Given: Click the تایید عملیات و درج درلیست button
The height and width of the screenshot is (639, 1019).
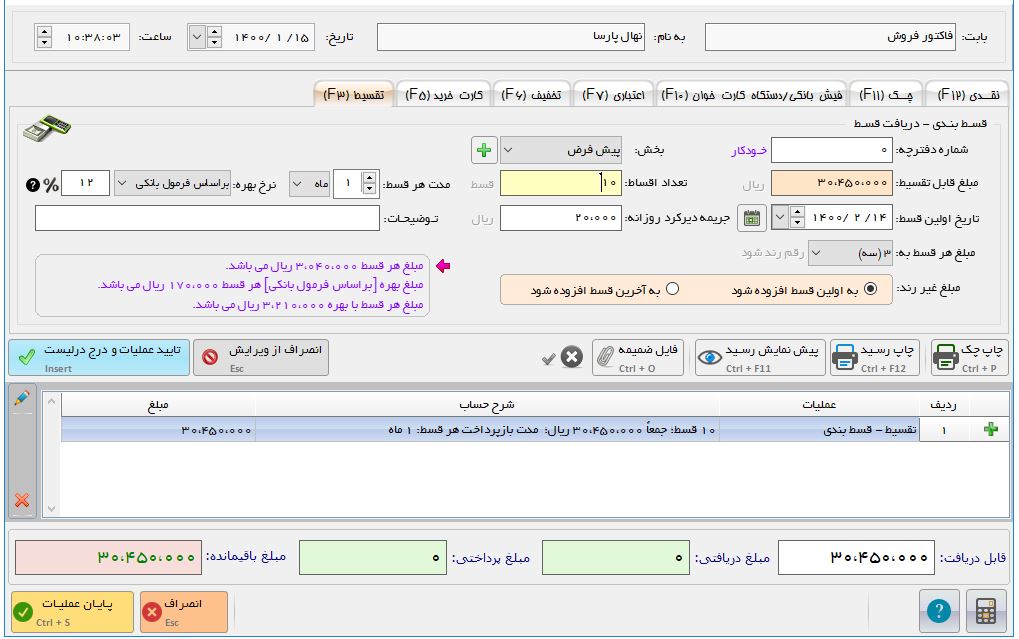Looking at the screenshot, I should click(98, 357).
